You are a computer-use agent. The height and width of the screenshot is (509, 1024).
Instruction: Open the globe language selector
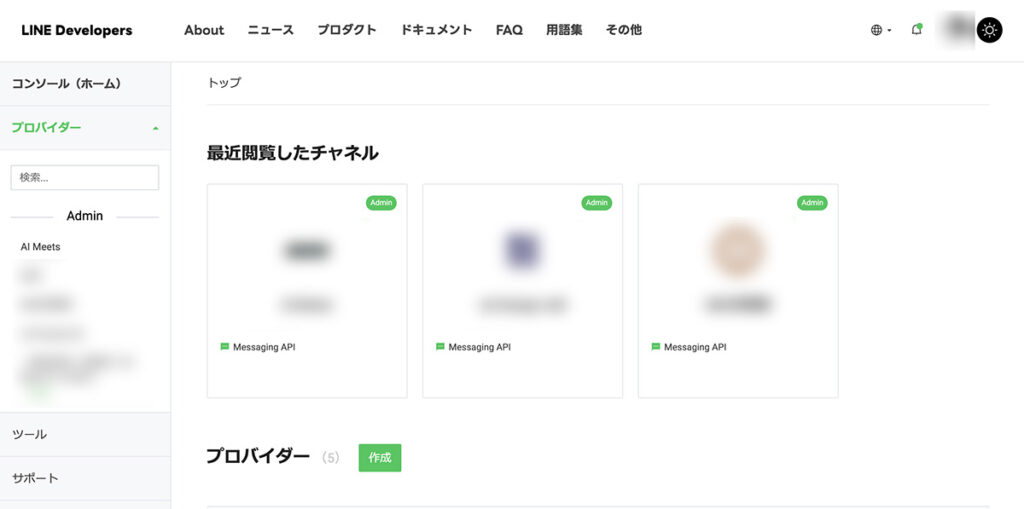point(880,30)
